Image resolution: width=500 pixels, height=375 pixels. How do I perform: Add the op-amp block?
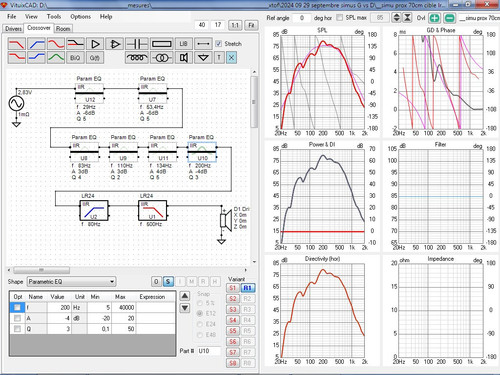pos(115,44)
